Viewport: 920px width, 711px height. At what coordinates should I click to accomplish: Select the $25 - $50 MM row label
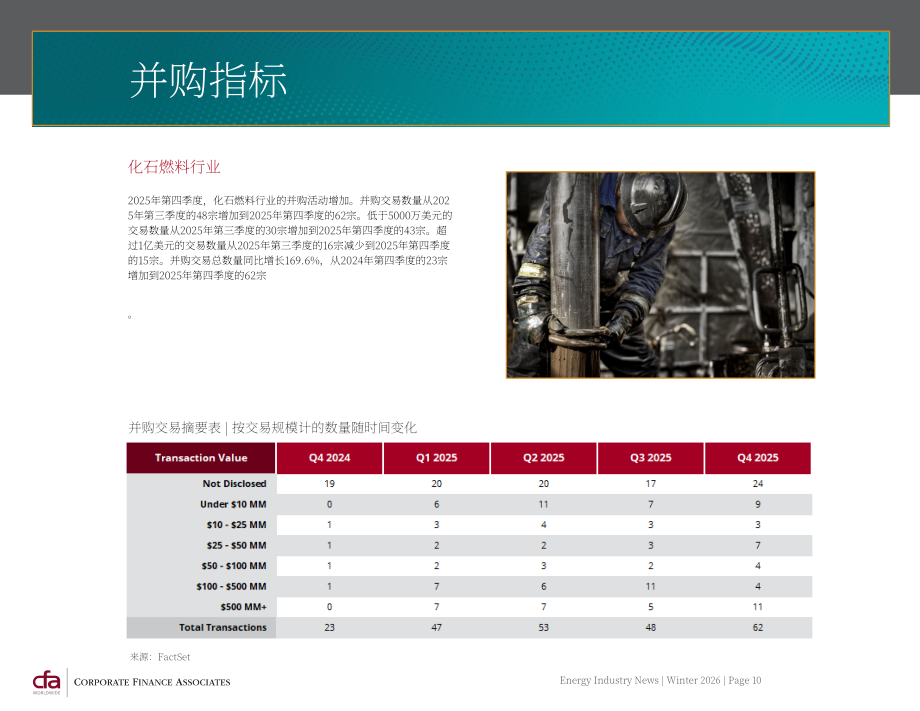[236, 545]
